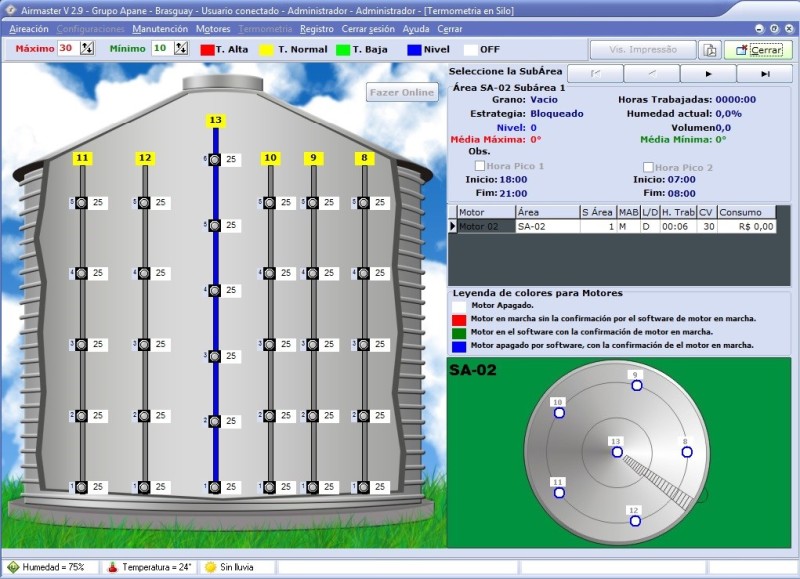Open the Registro menu

click(316, 29)
